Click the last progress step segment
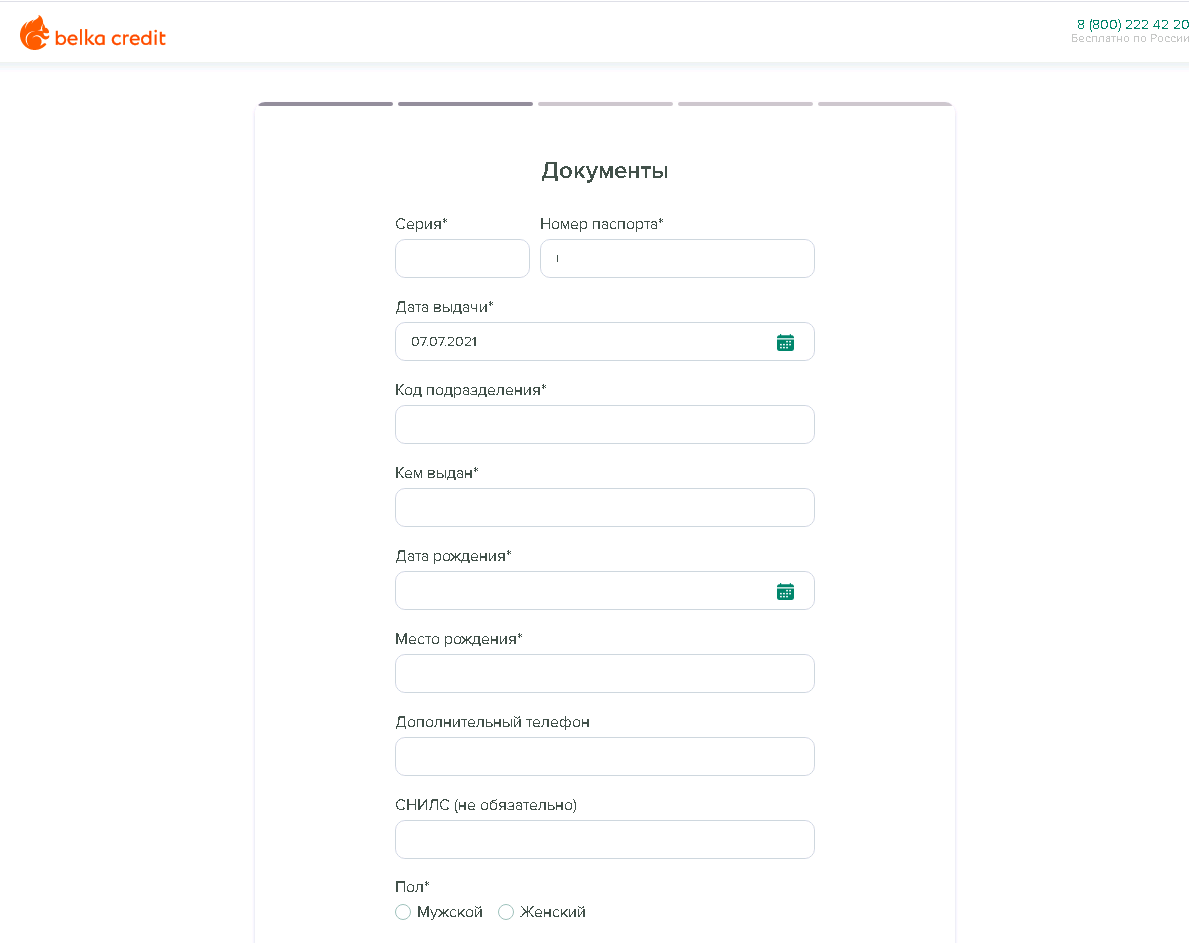The height and width of the screenshot is (943, 1189). (x=884, y=104)
